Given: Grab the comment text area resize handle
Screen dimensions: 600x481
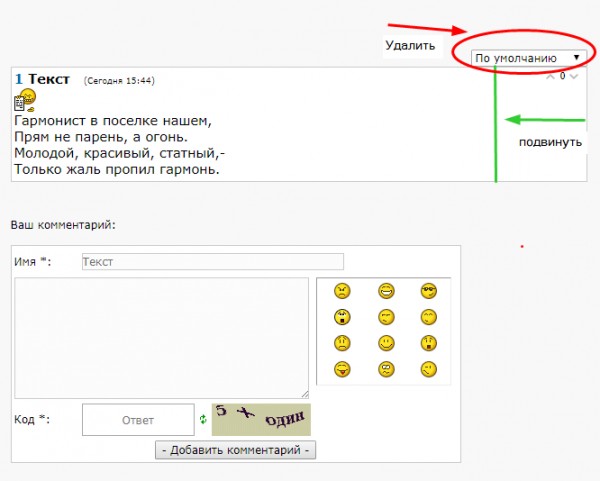Looking at the screenshot, I should point(305,394).
